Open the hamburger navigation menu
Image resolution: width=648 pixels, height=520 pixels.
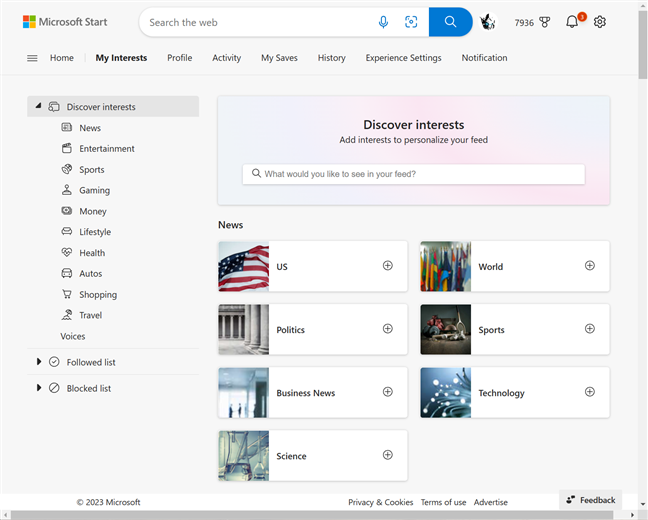(x=32, y=58)
